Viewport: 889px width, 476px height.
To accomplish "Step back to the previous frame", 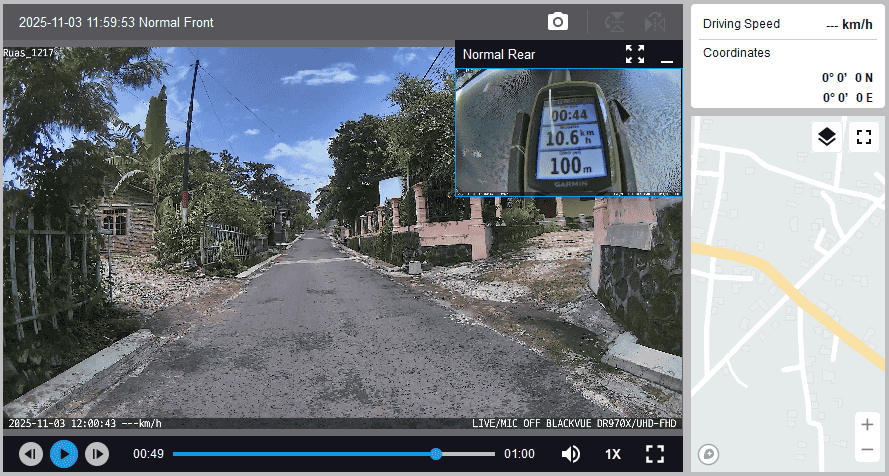I will 31,454.
